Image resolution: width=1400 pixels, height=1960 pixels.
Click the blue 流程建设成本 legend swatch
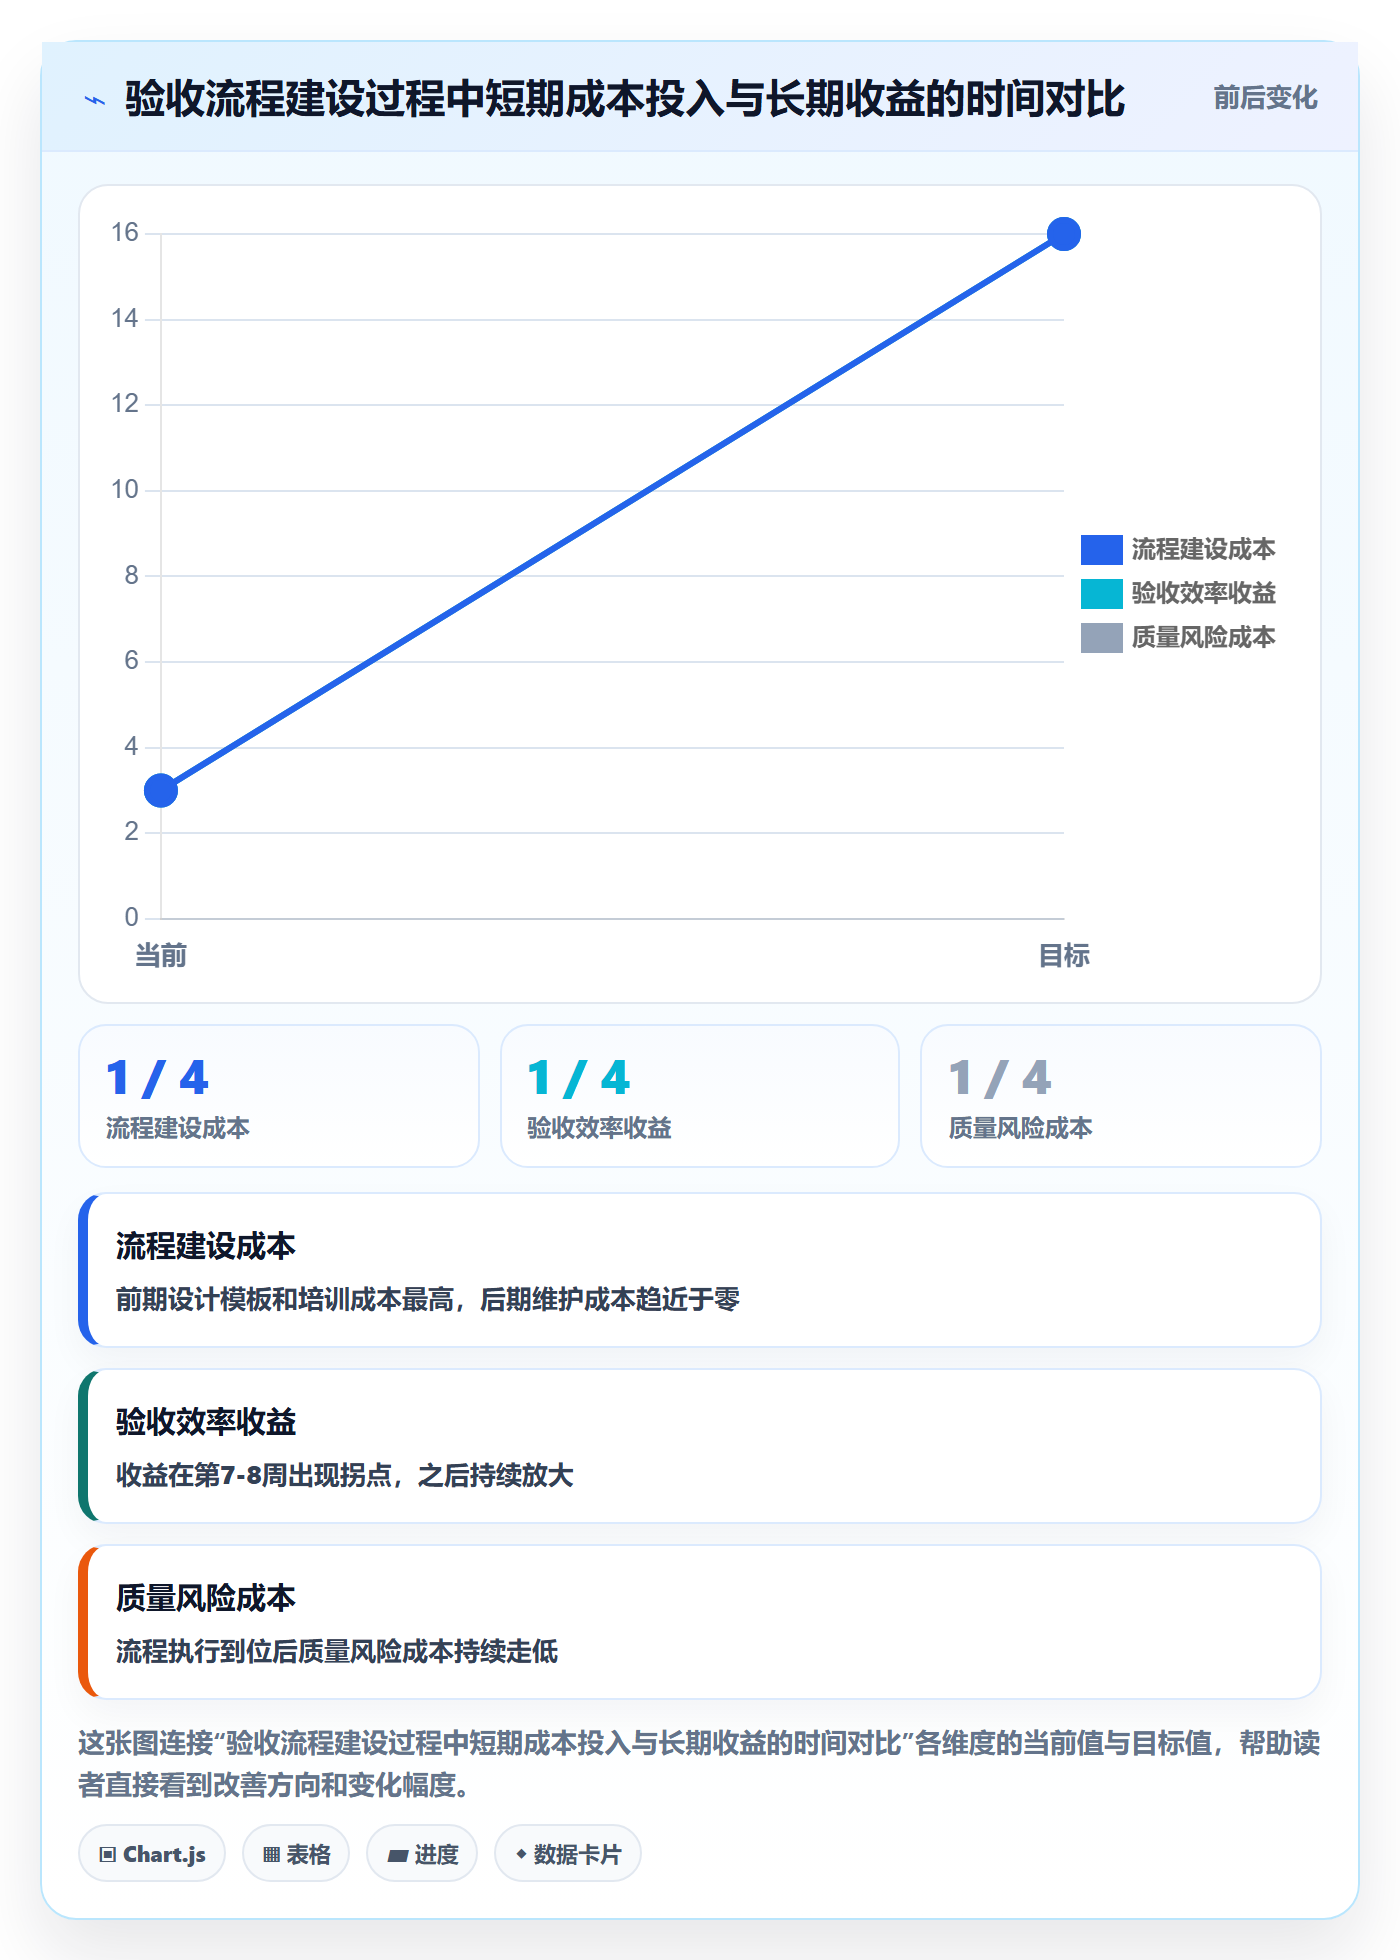point(1101,550)
